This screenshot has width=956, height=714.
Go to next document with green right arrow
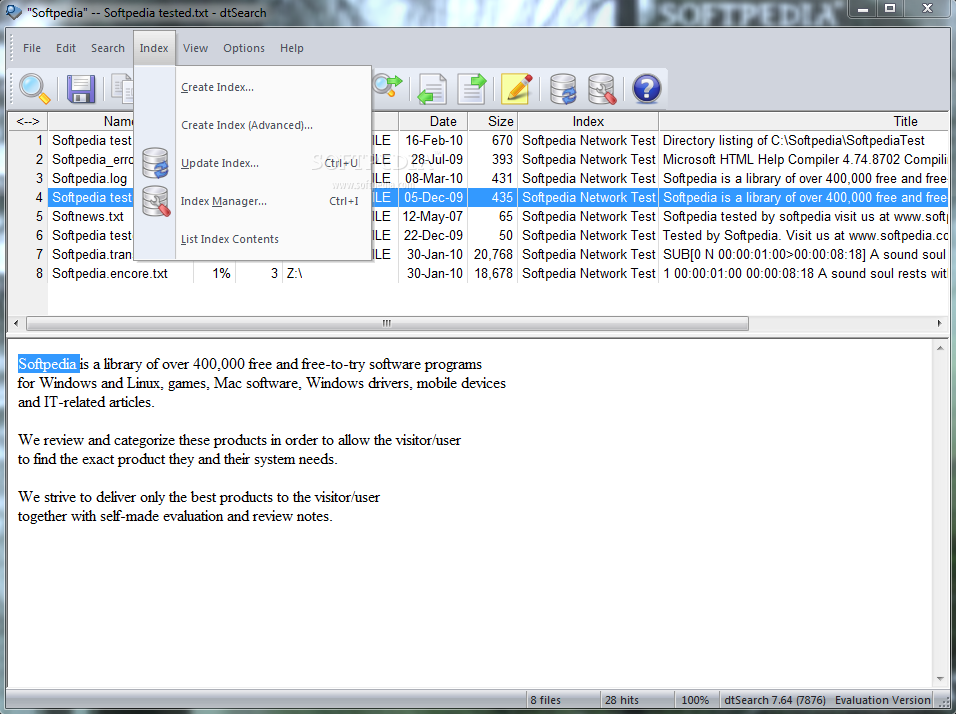[x=472, y=89]
